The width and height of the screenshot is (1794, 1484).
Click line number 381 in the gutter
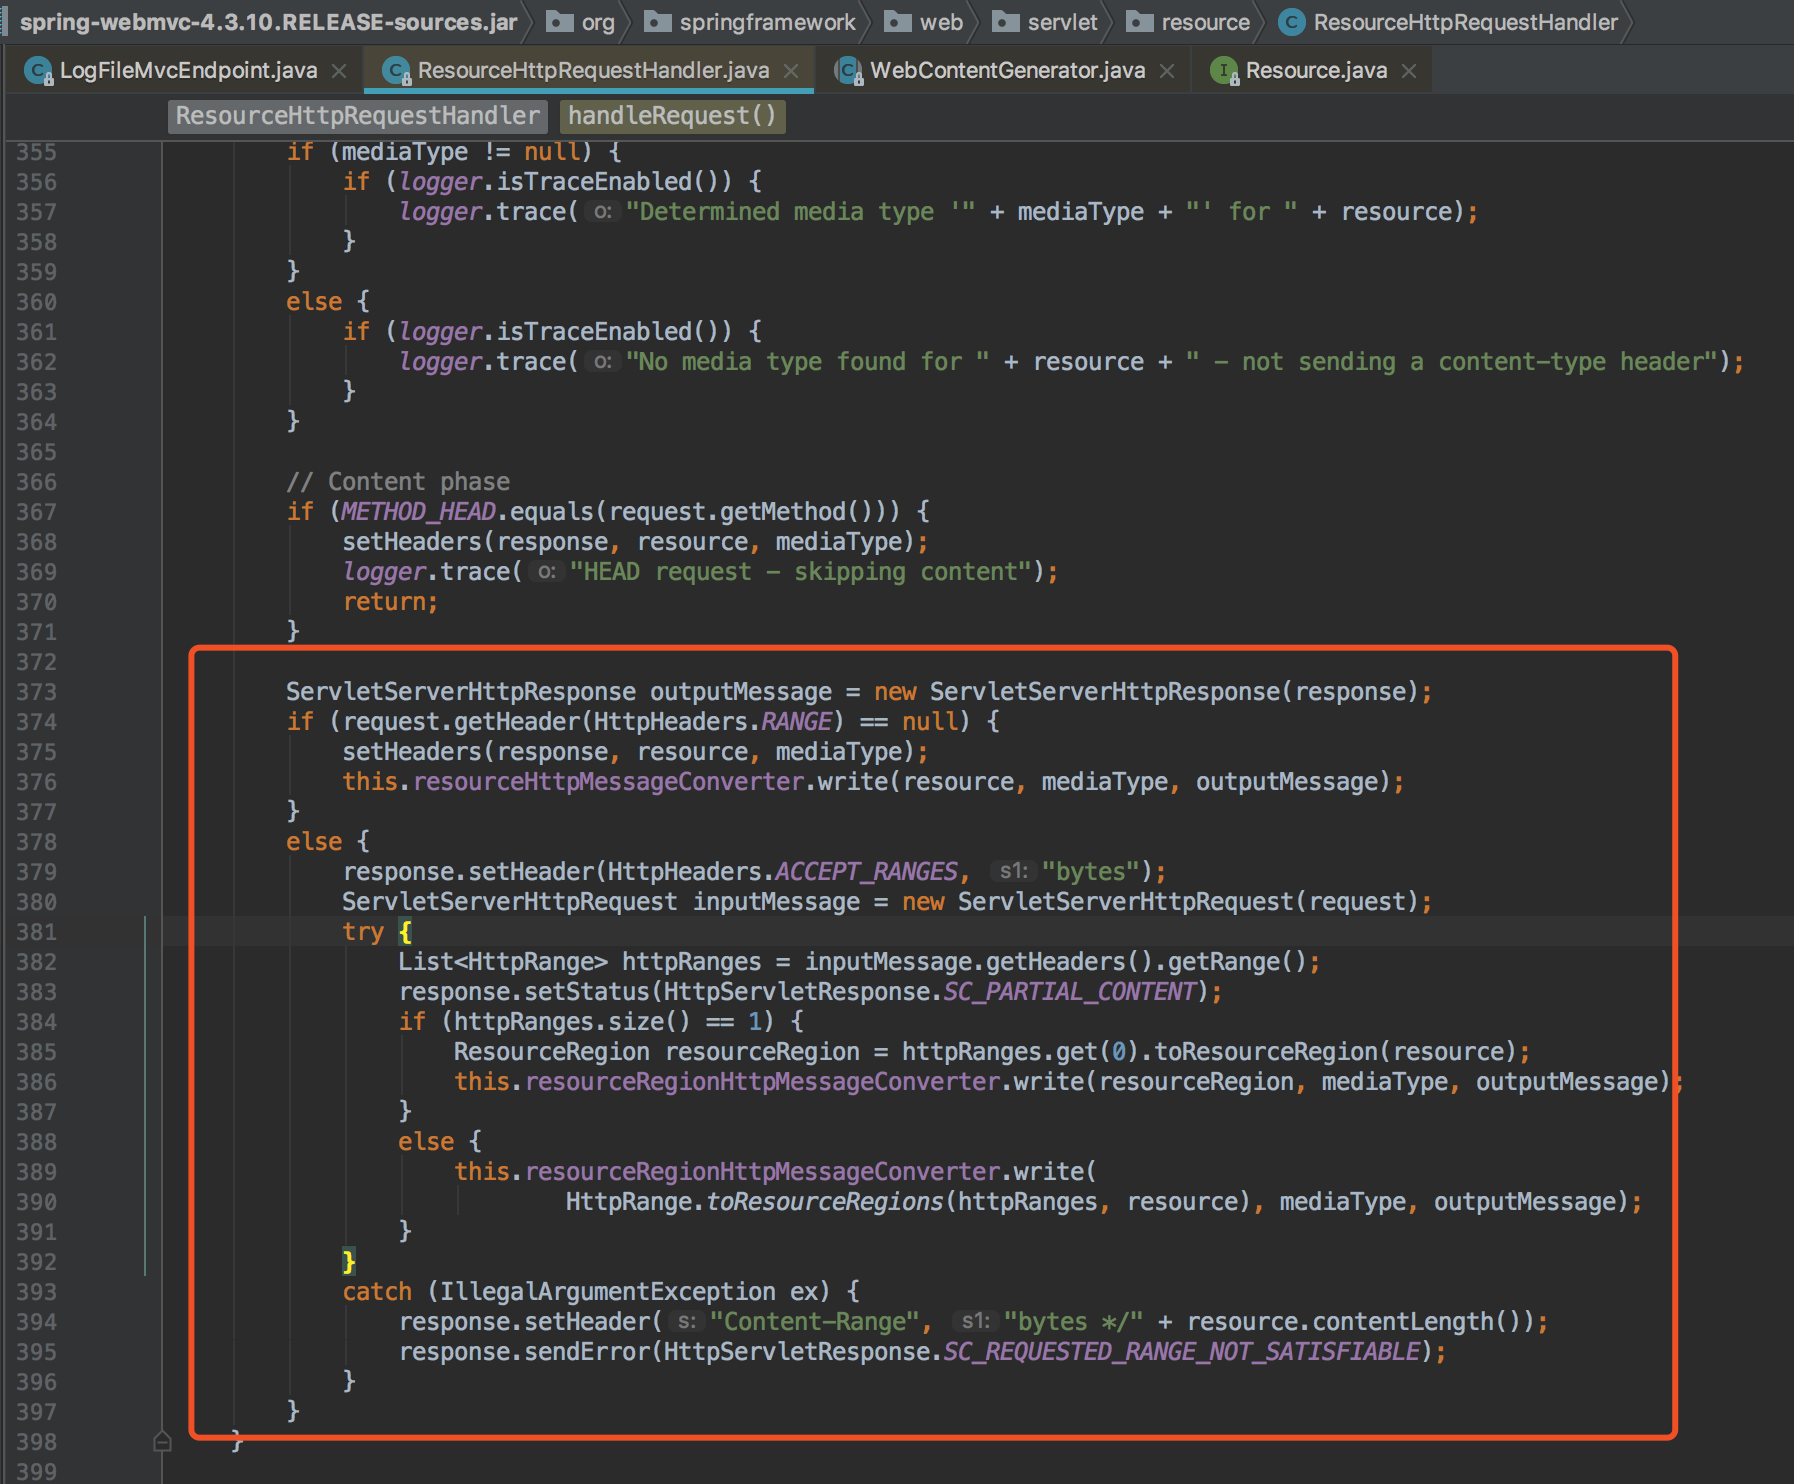[x=36, y=932]
